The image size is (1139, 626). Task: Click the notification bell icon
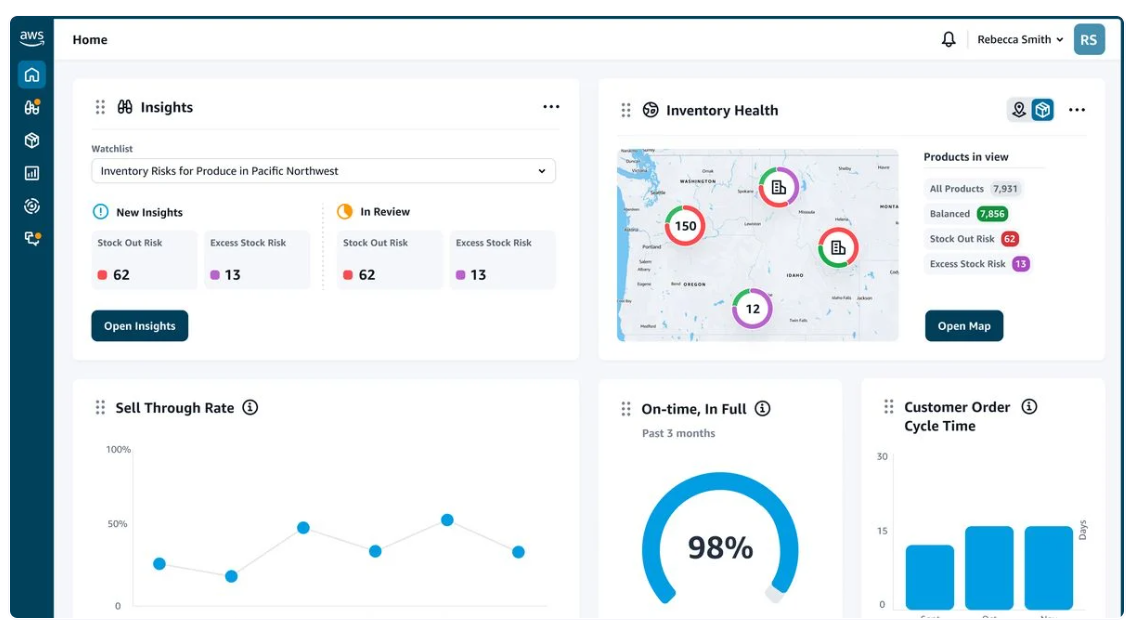tap(948, 39)
